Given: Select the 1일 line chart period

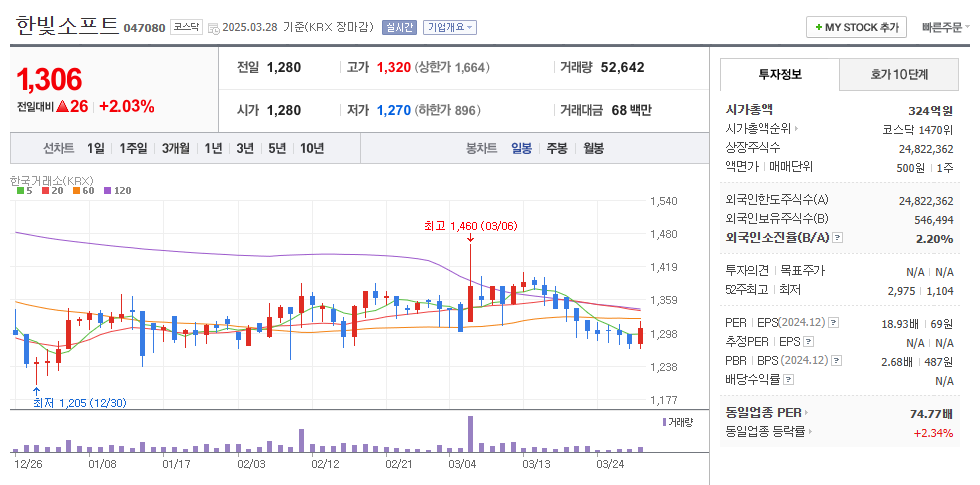Looking at the screenshot, I should tap(96, 149).
